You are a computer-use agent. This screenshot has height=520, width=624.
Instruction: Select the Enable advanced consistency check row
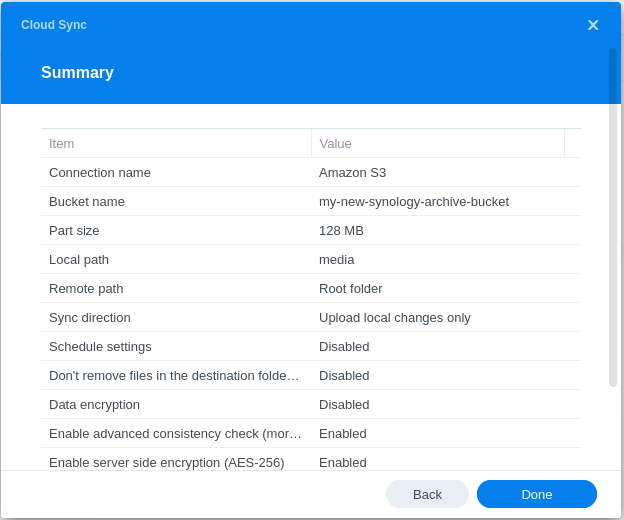pyautogui.click(x=175, y=433)
